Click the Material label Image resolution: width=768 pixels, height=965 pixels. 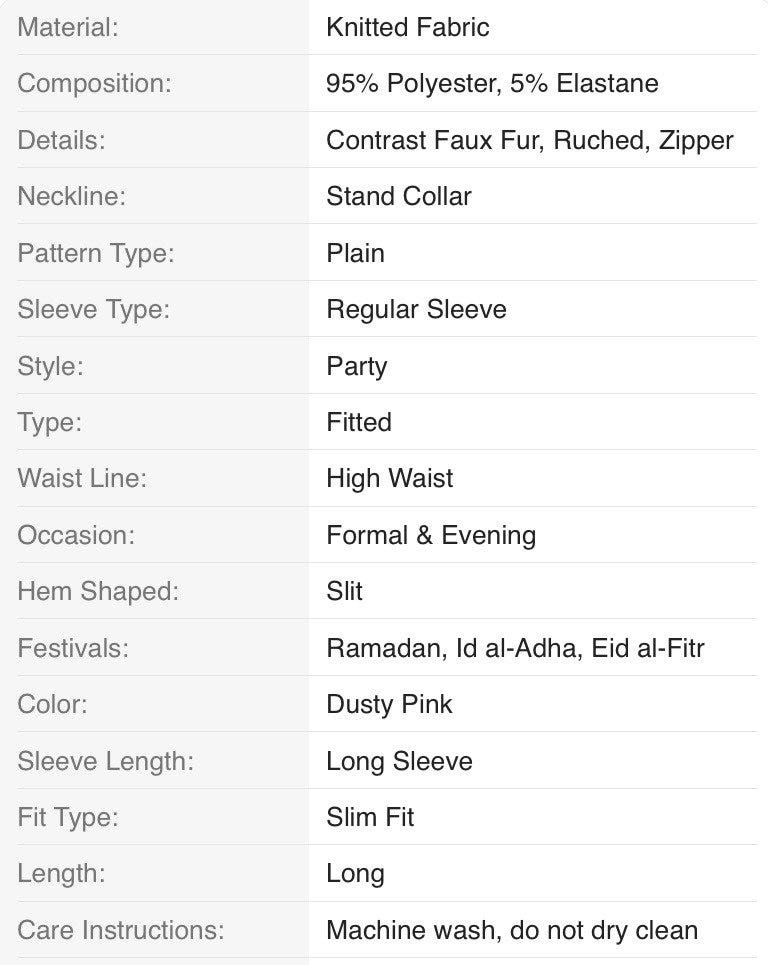tap(68, 27)
